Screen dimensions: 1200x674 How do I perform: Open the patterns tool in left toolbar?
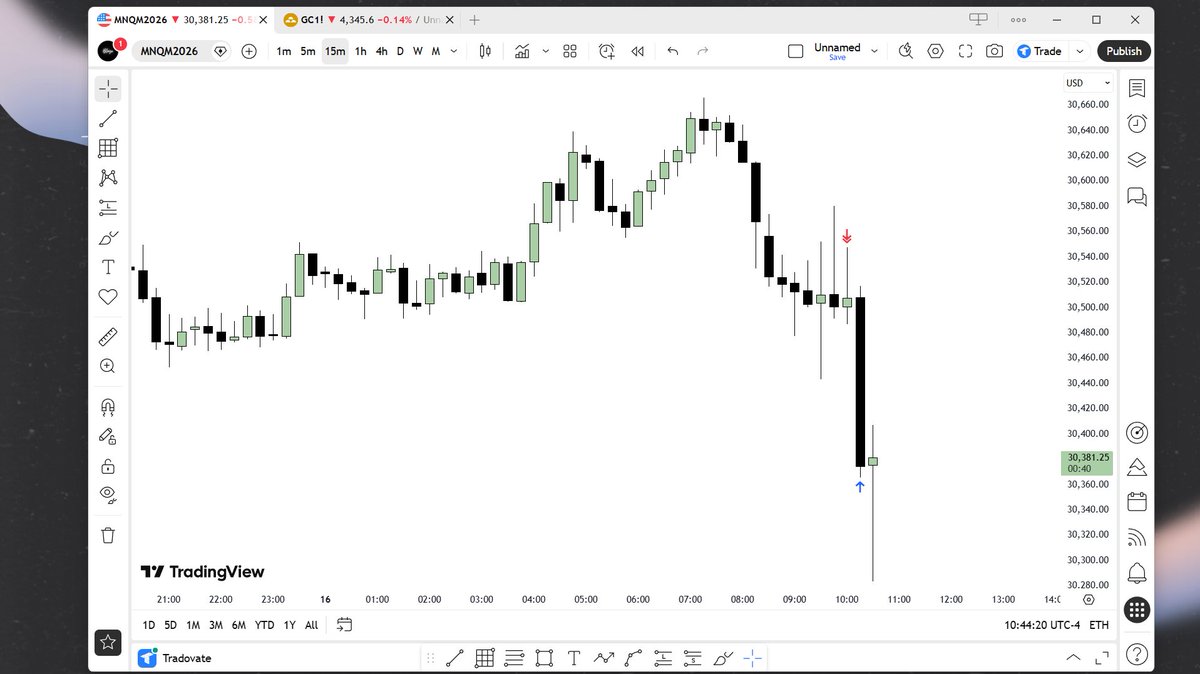(x=108, y=178)
